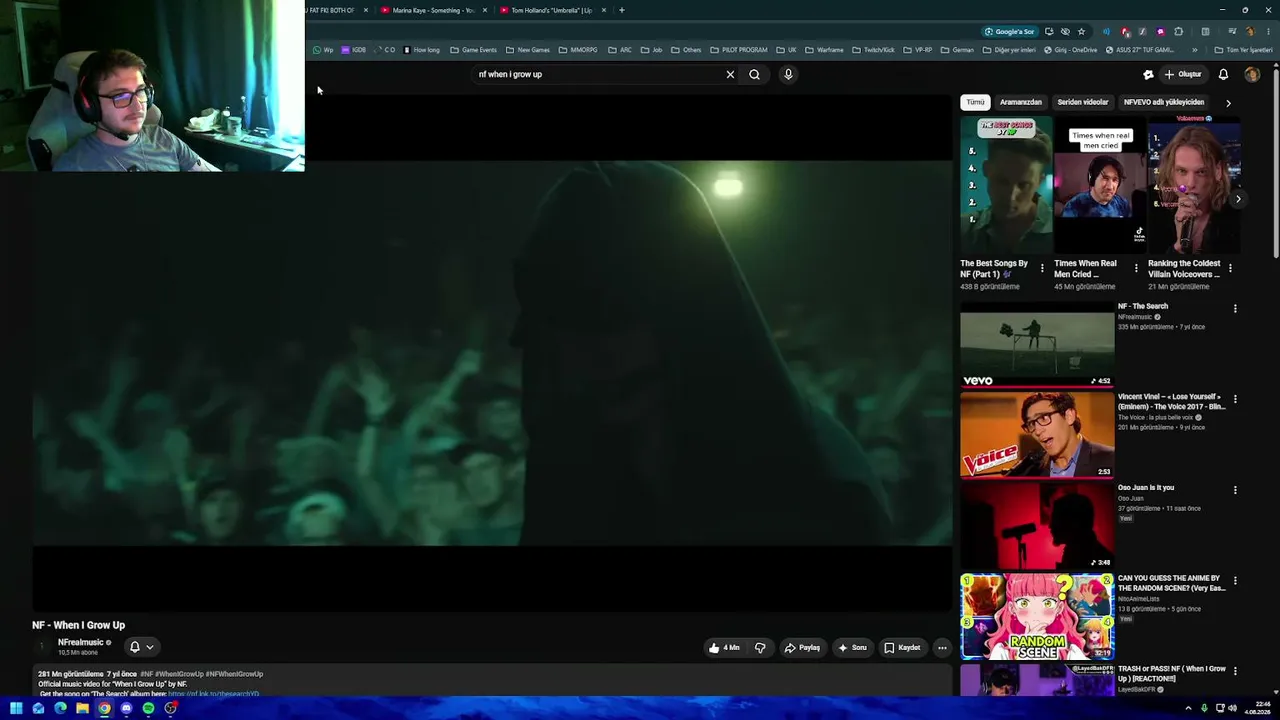Image resolution: width=1280 pixels, height=720 pixels.
Task: Start voice search with the microphone
Action: point(788,74)
